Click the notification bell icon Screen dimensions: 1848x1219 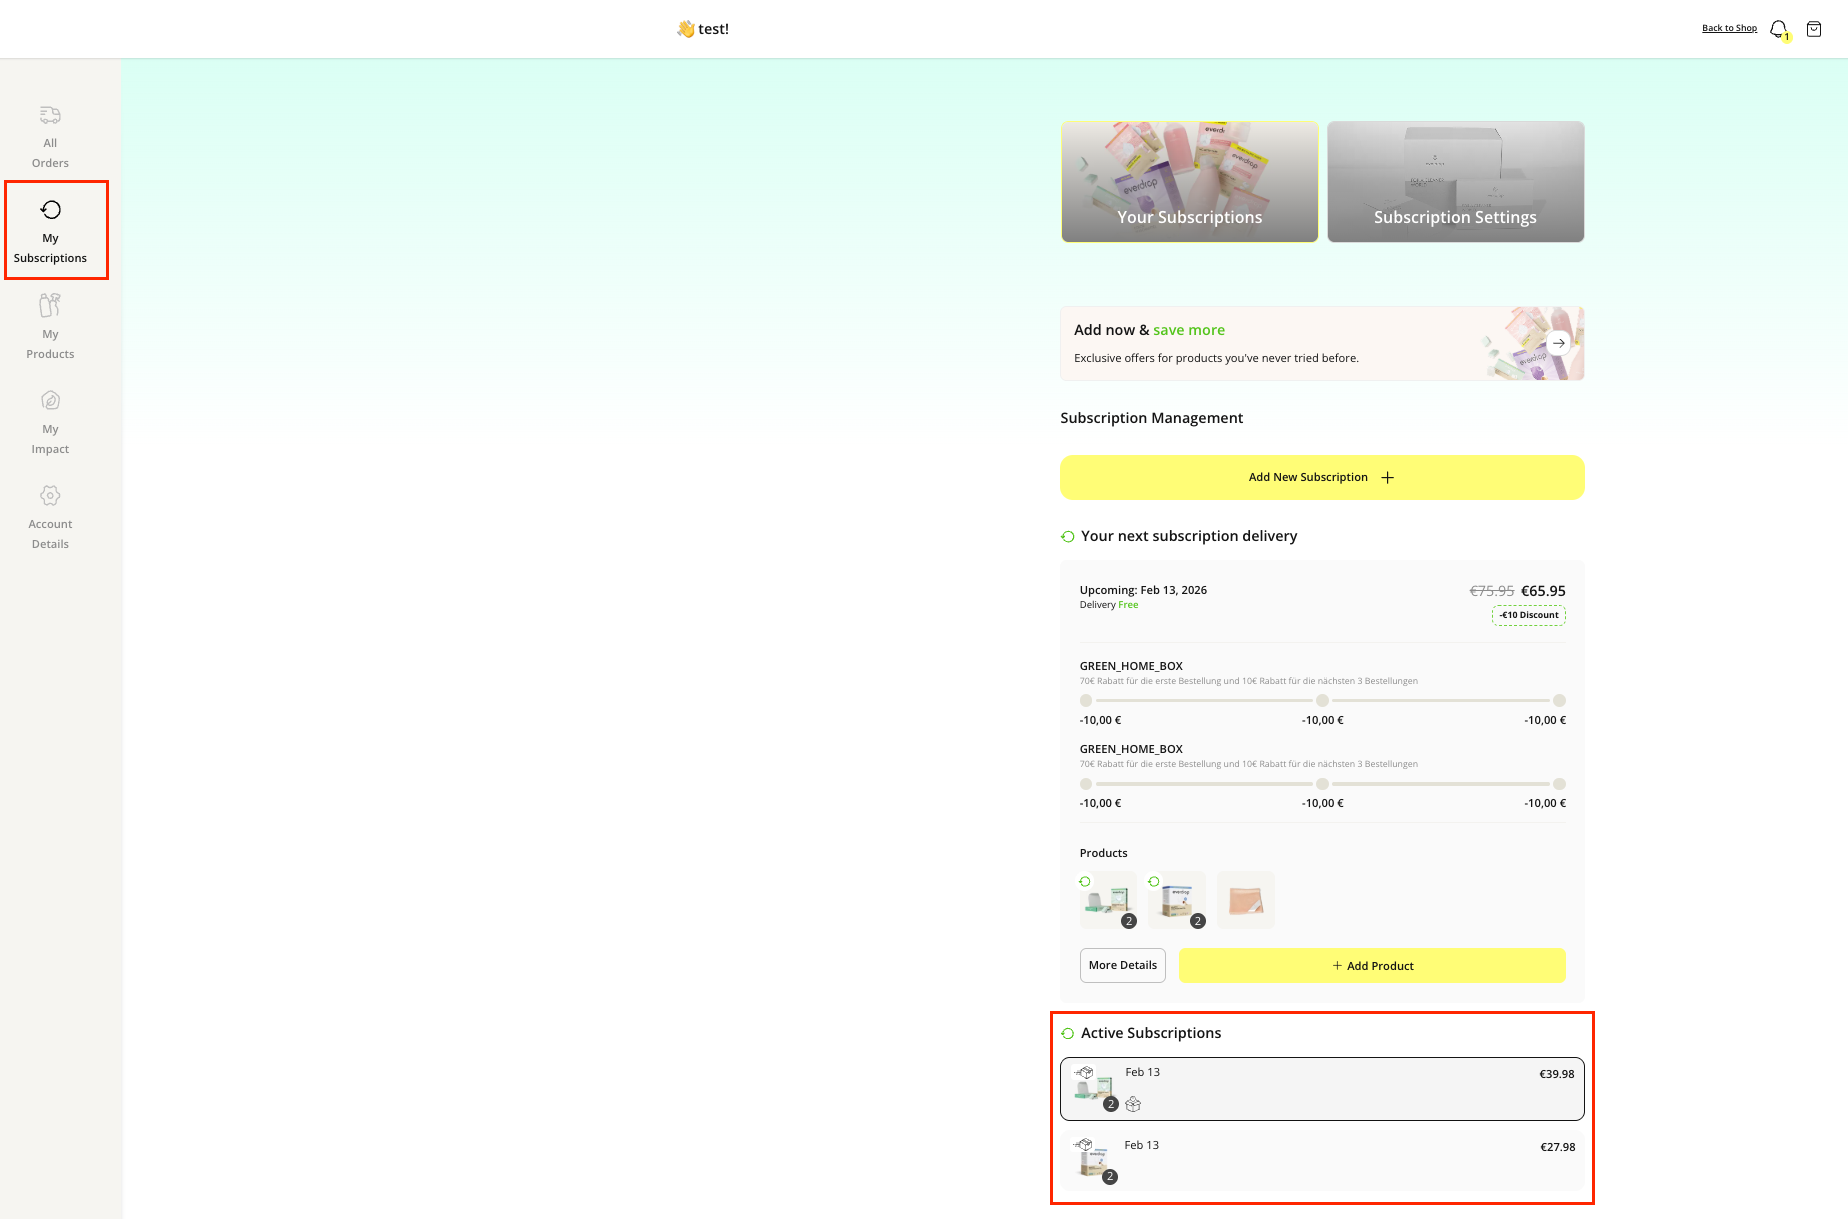click(1778, 29)
